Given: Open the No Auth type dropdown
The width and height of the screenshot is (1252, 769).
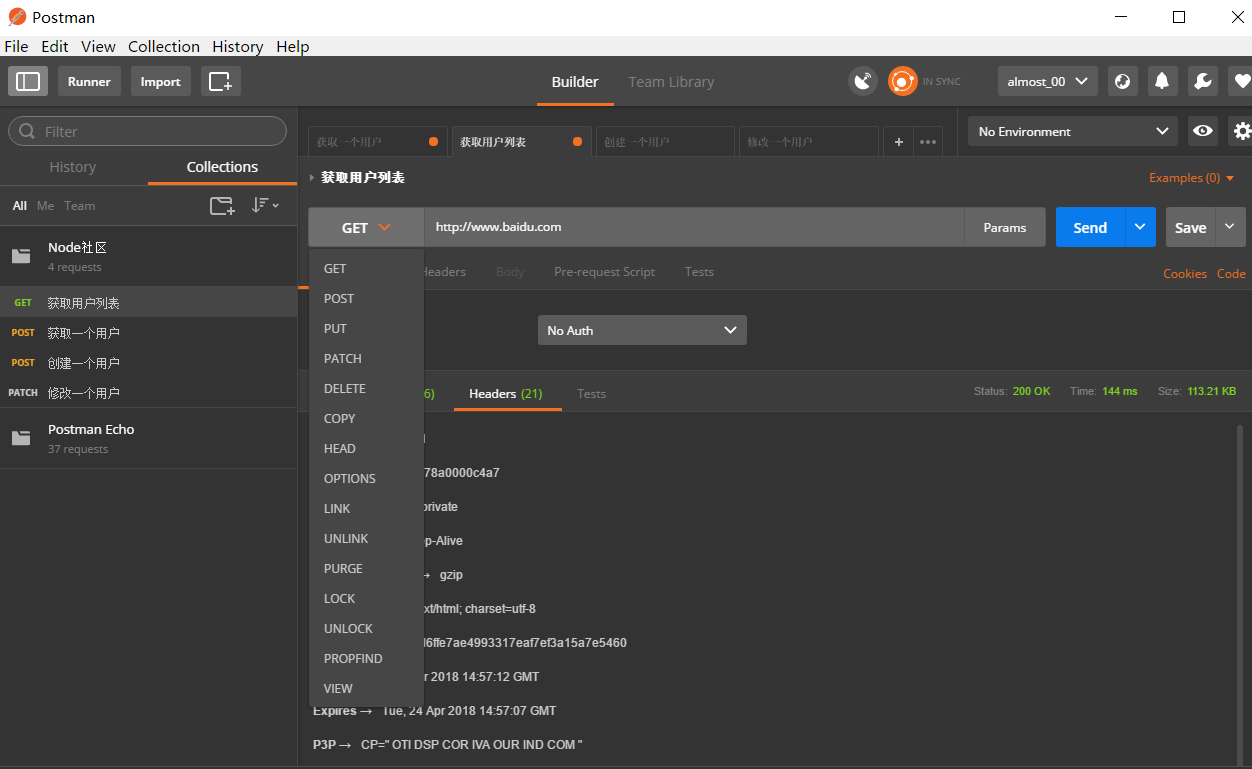Looking at the screenshot, I should pyautogui.click(x=642, y=330).
